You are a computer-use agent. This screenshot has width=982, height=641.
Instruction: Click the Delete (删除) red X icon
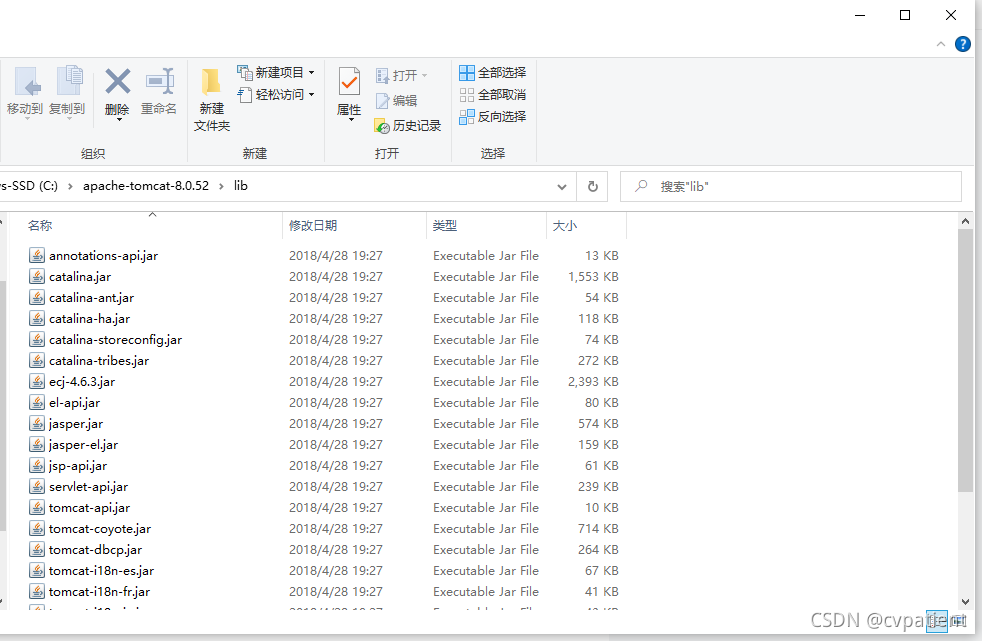click(x=118, y=82)
